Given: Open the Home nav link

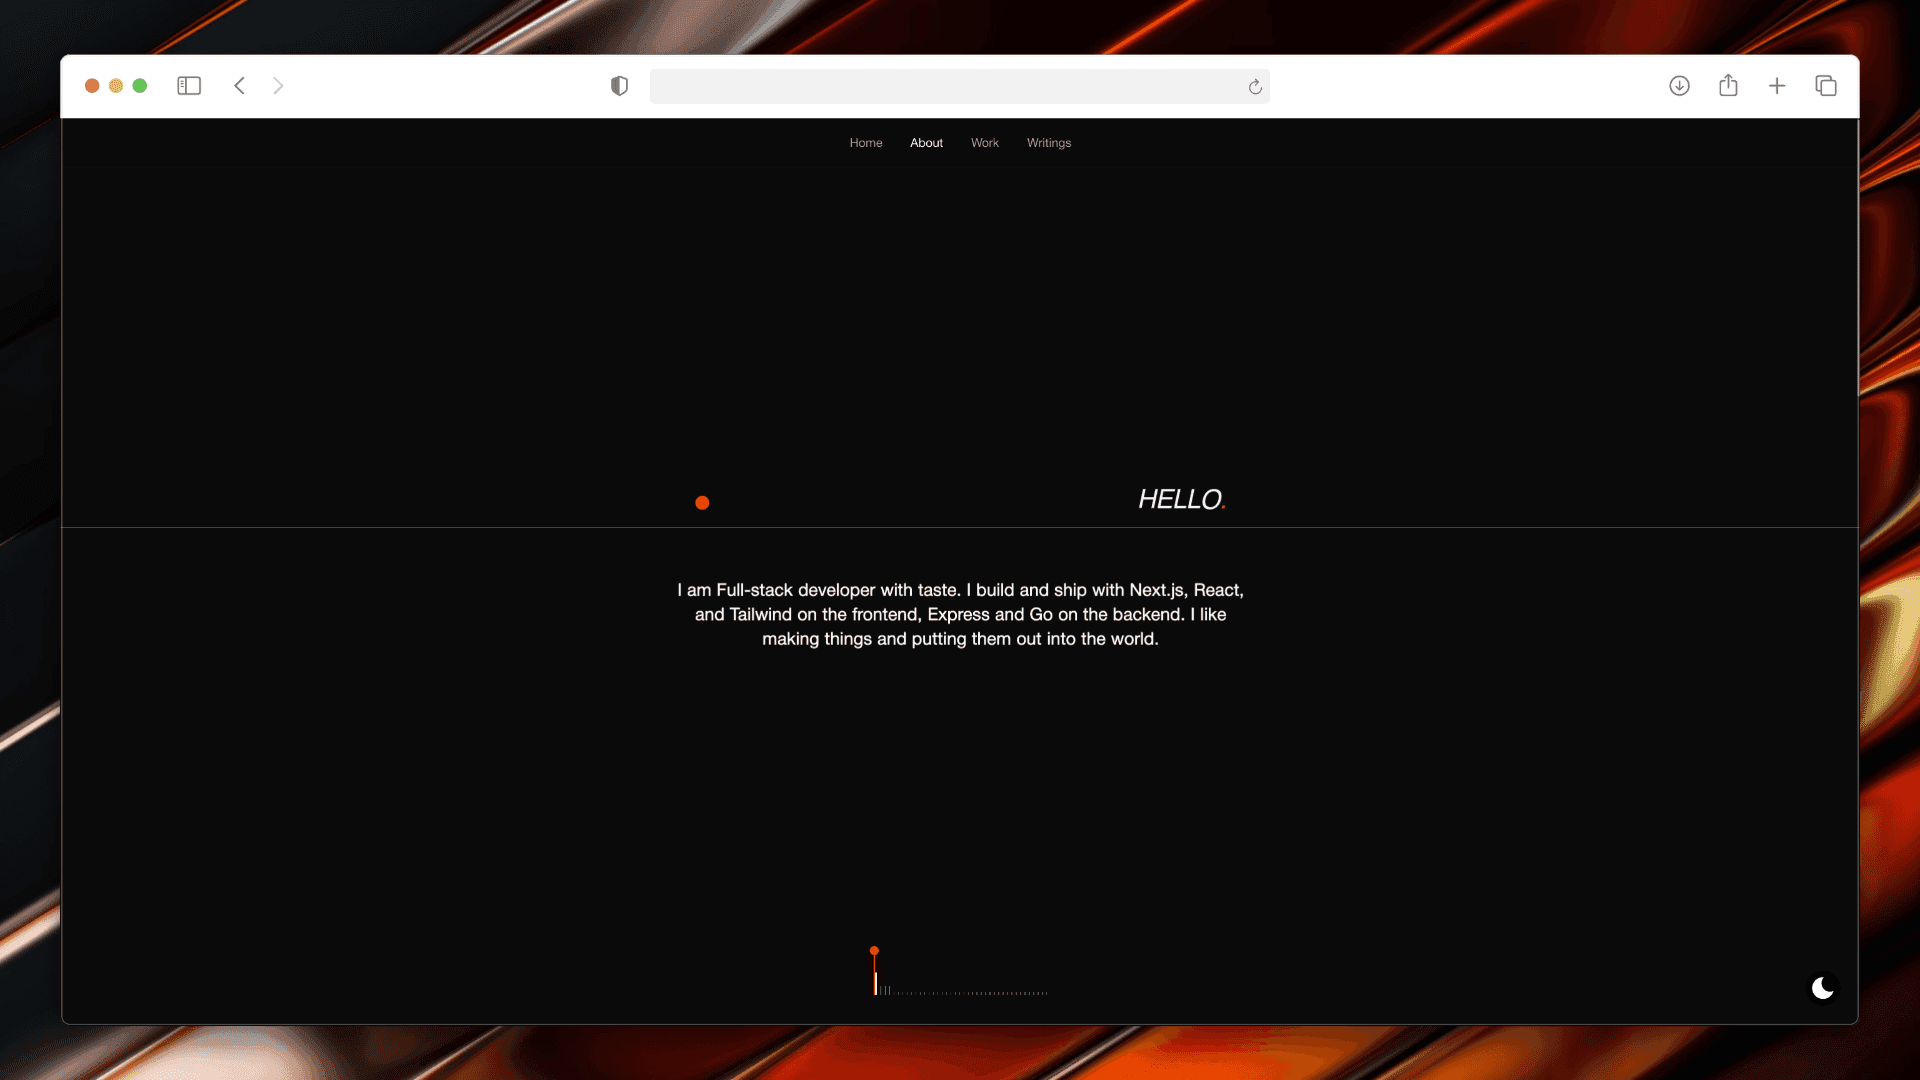Looking at the screenshot, I should tap(866, 143).
